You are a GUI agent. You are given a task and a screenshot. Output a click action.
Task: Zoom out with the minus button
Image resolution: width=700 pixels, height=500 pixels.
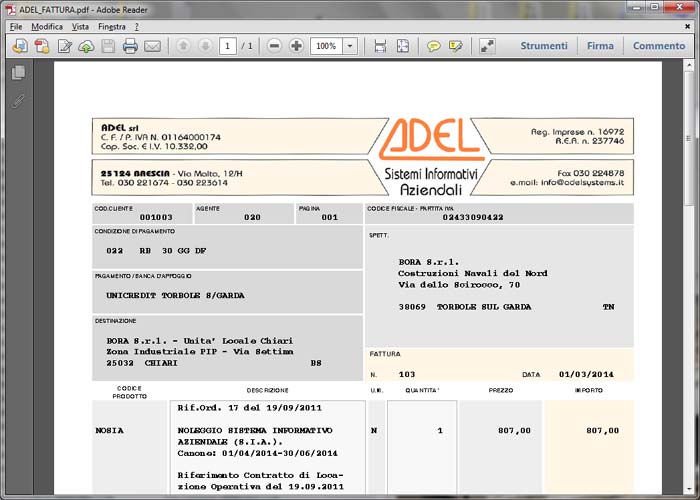275,46
